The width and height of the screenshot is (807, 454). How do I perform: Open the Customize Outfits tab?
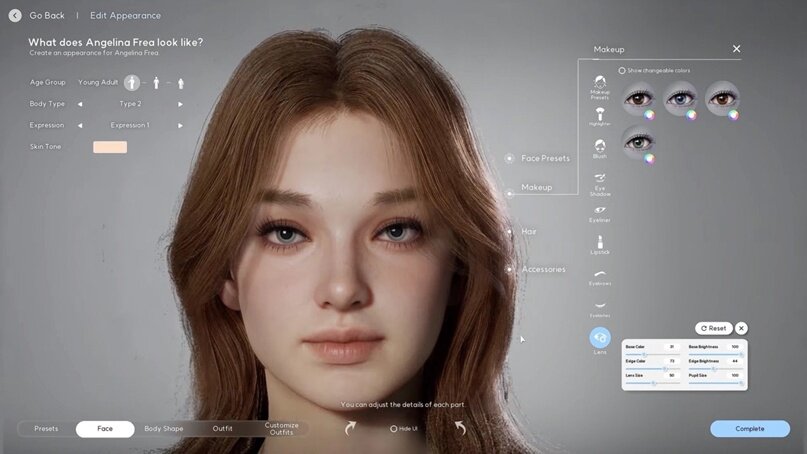pos(282,428)
